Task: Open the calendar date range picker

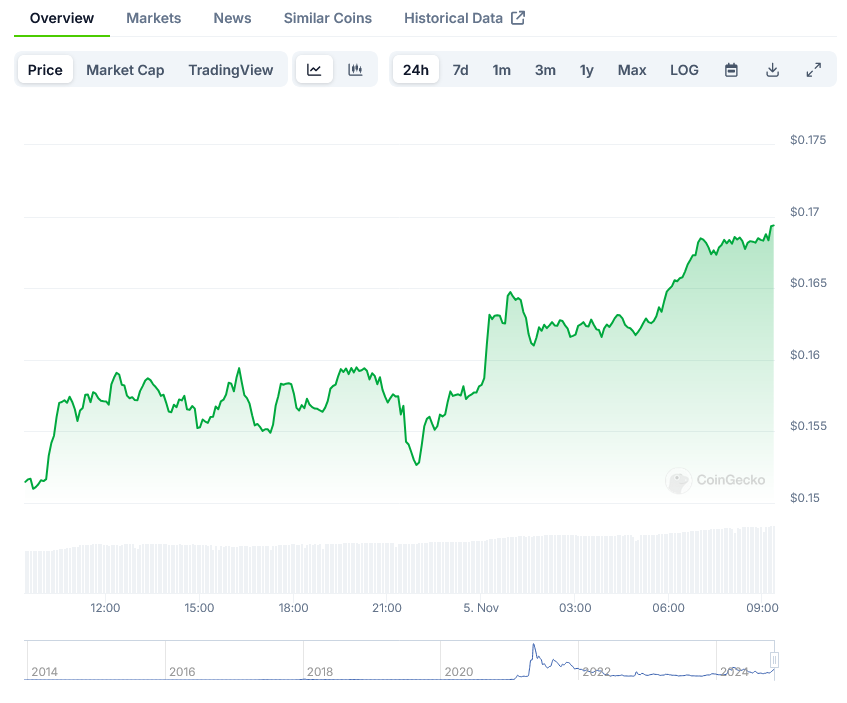Action: pos(731,70)
